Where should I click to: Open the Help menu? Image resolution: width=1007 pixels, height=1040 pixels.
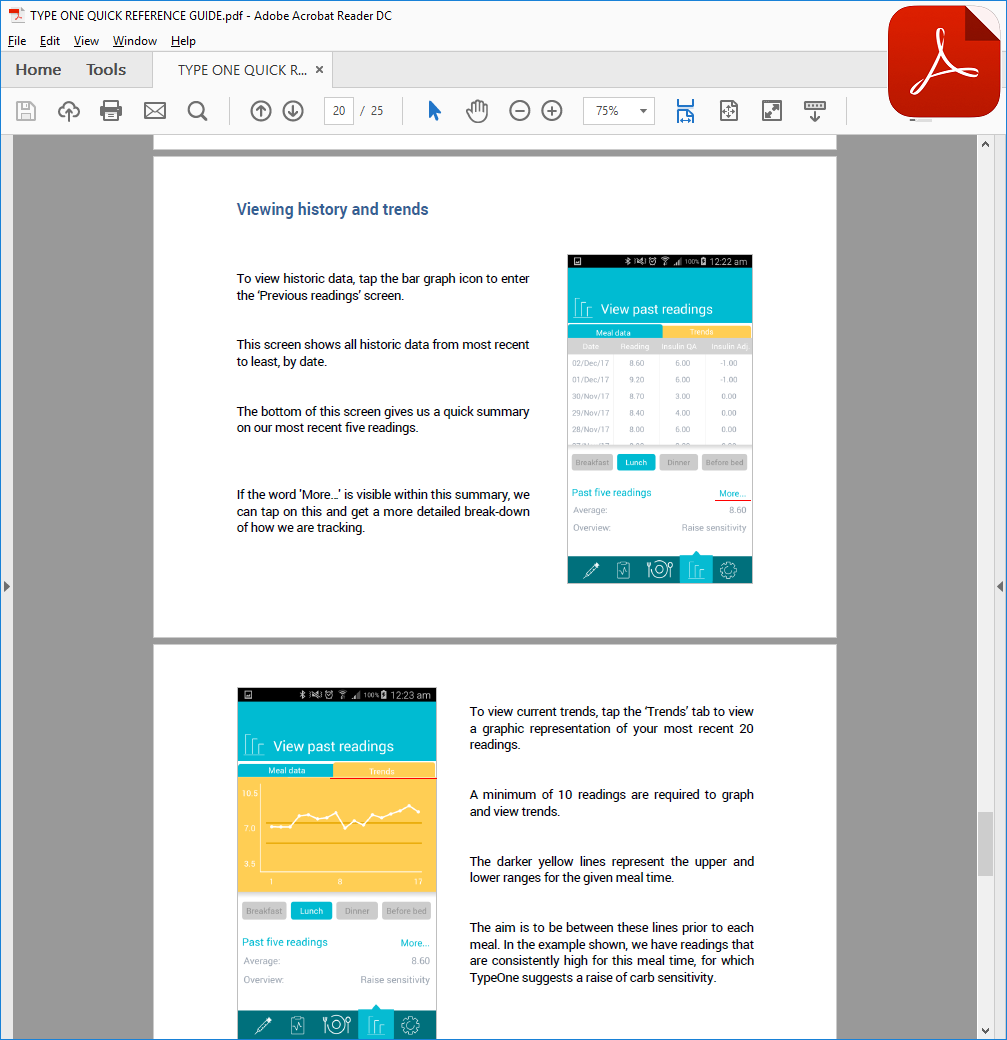pyautogui.click(x=183, y=41)
